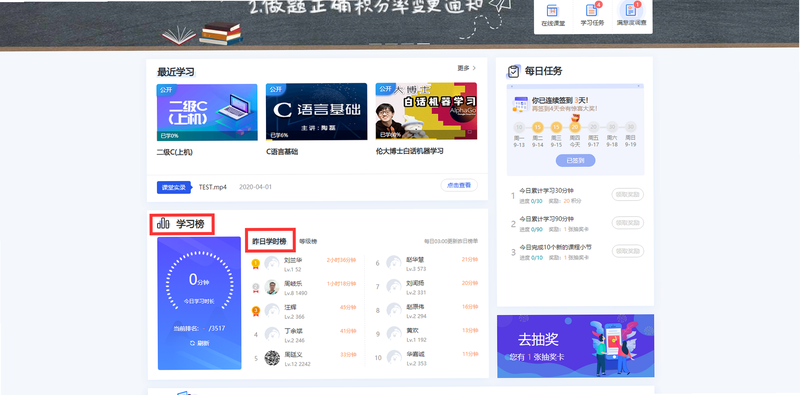Viewport: 800px width, 395px height.
Task: Click the Lv.3 573 level text
Action: pos(416,269)
